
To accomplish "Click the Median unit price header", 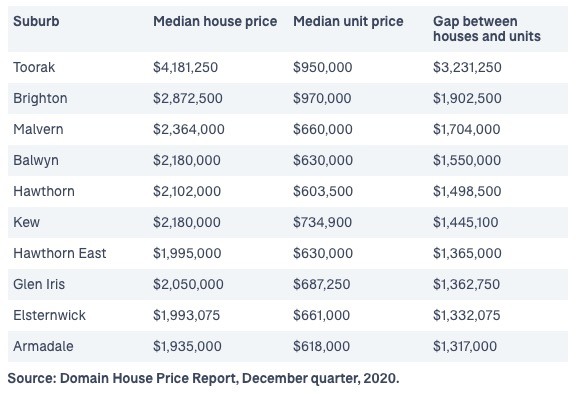I will [348, 21].
